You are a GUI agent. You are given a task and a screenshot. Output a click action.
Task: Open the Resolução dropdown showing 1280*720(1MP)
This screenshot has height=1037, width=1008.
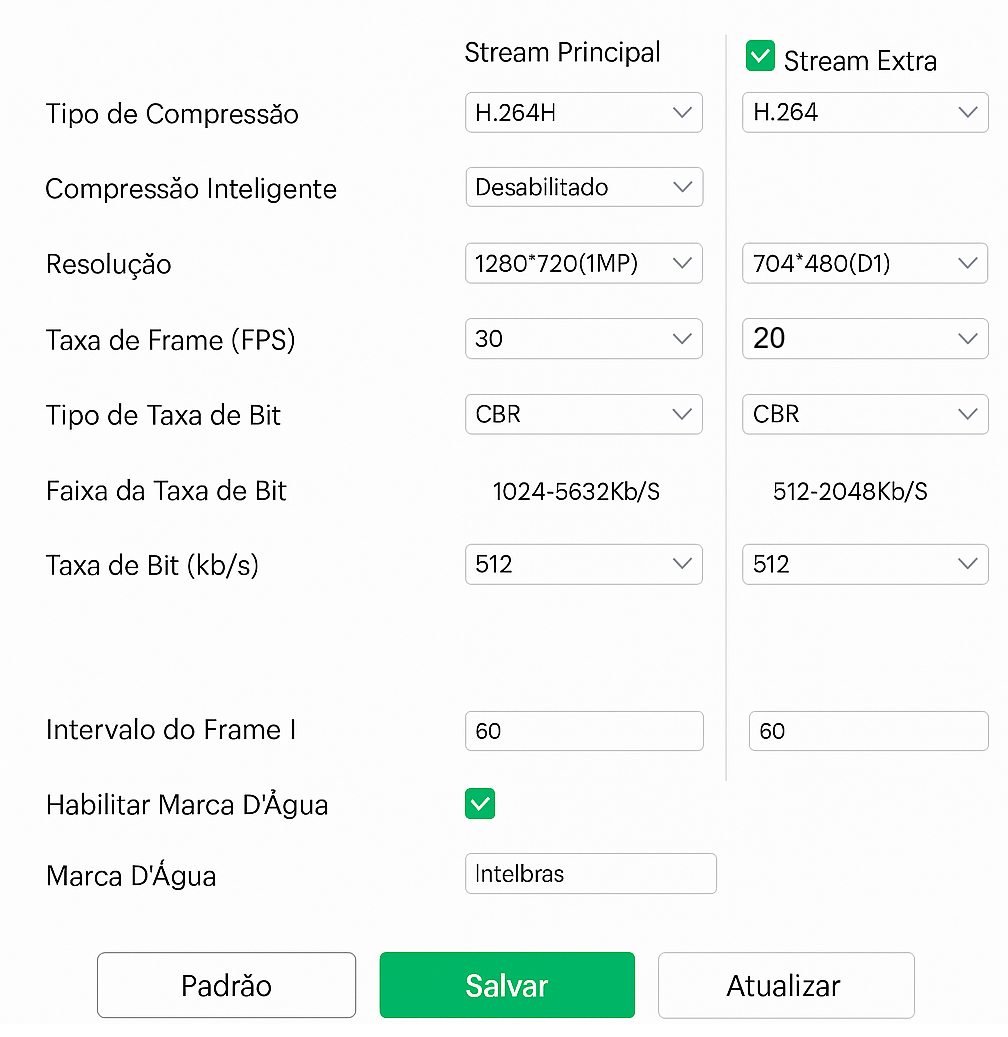coord(584,263)
